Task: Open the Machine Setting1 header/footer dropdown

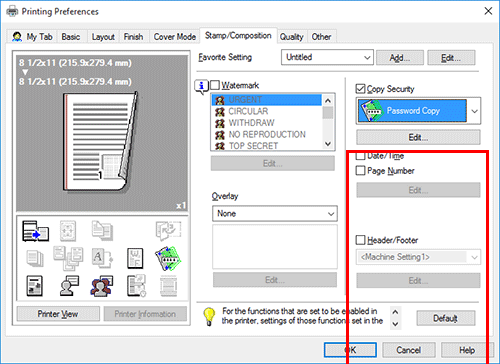Action: pyautogui.click(x=418, y=257)
